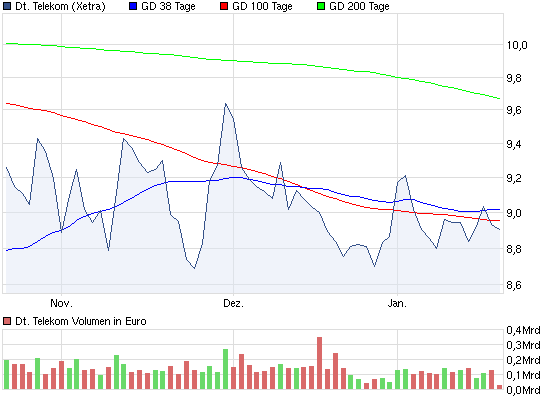Image resolution: width=545 pixels, height=398 pixels.
Task: Click the 'Nov.' axis label
Action: point(62,303)
